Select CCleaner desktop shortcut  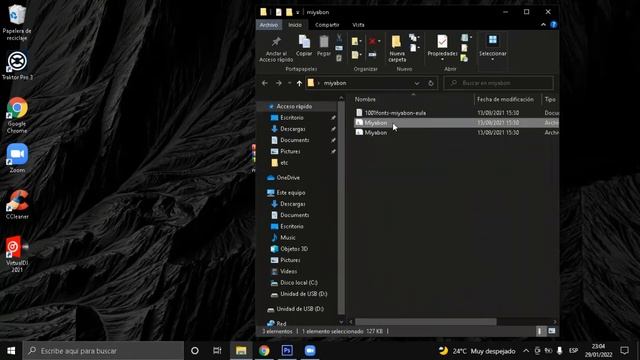(17, 204)
